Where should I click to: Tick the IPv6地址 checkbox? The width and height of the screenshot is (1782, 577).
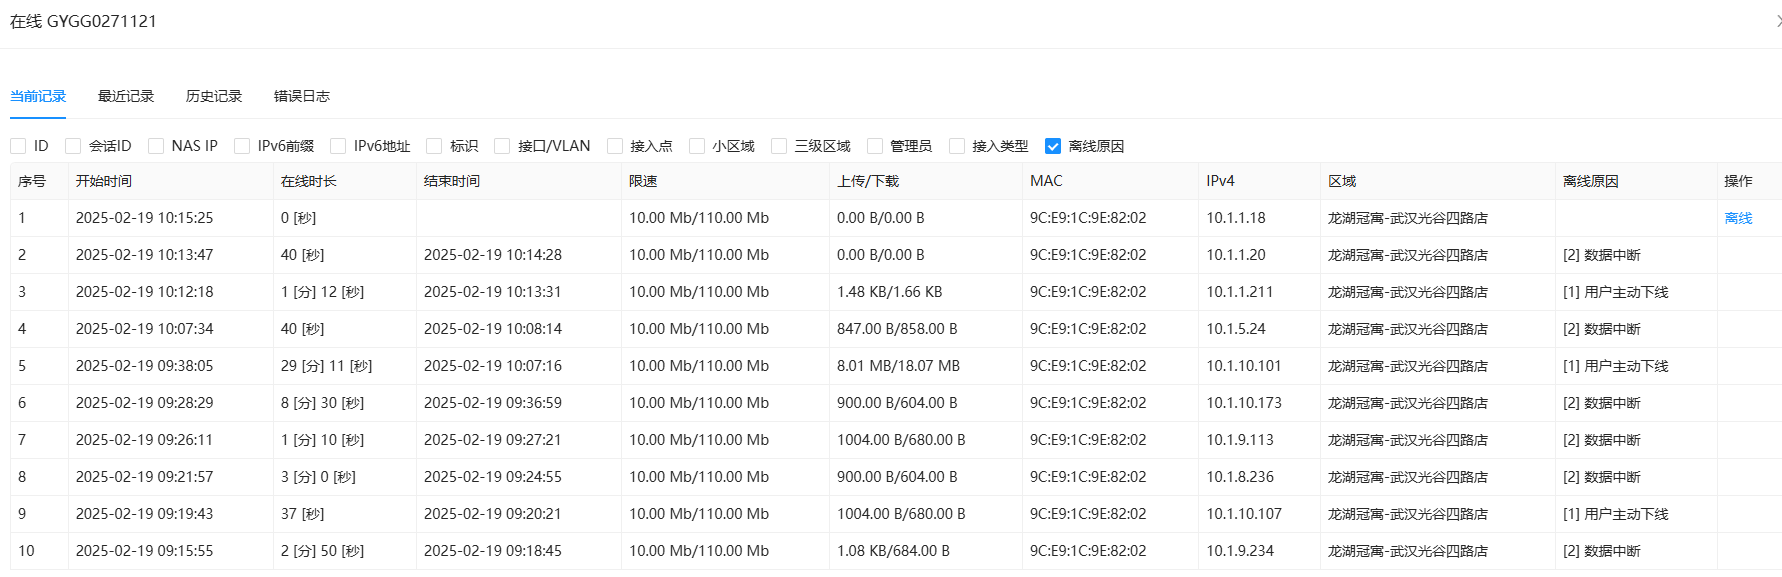[338, 146]
